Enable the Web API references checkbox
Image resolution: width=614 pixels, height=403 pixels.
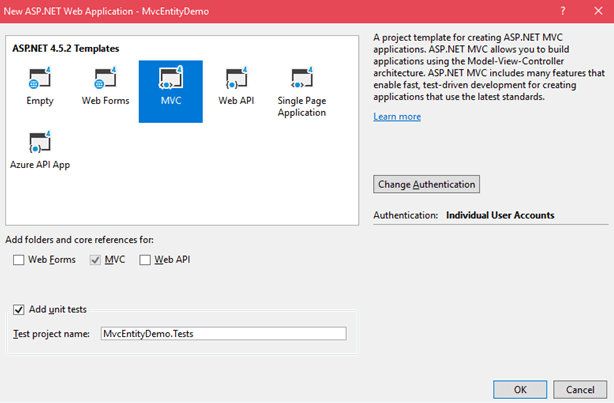[x=145, y=260]
